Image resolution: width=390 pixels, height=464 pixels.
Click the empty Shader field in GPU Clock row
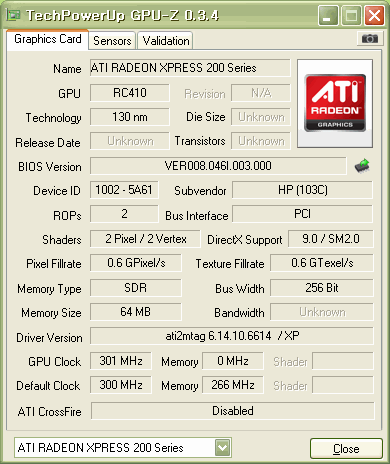pyautogui.click(x=343, y=361)
